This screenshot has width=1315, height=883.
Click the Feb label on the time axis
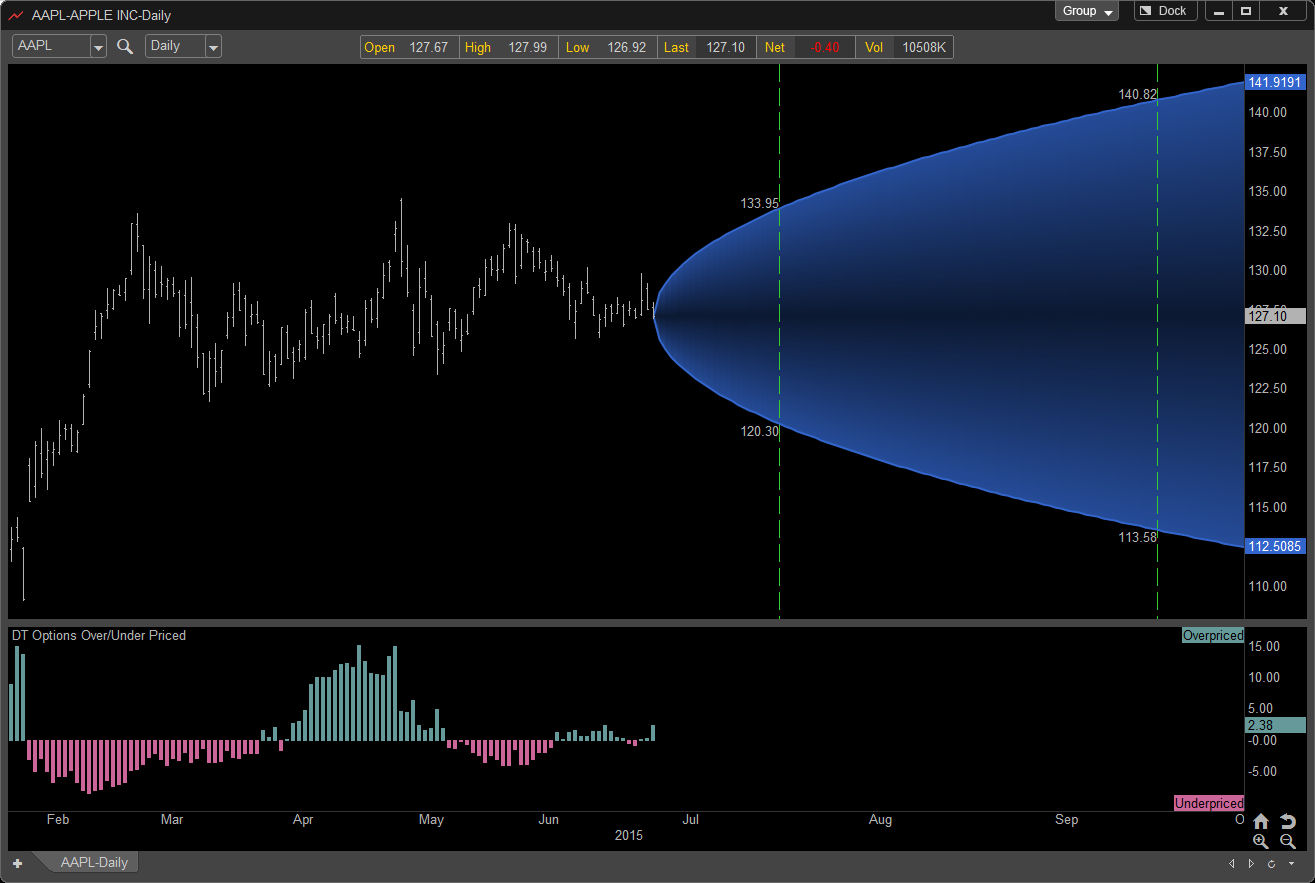pos(58,820)
